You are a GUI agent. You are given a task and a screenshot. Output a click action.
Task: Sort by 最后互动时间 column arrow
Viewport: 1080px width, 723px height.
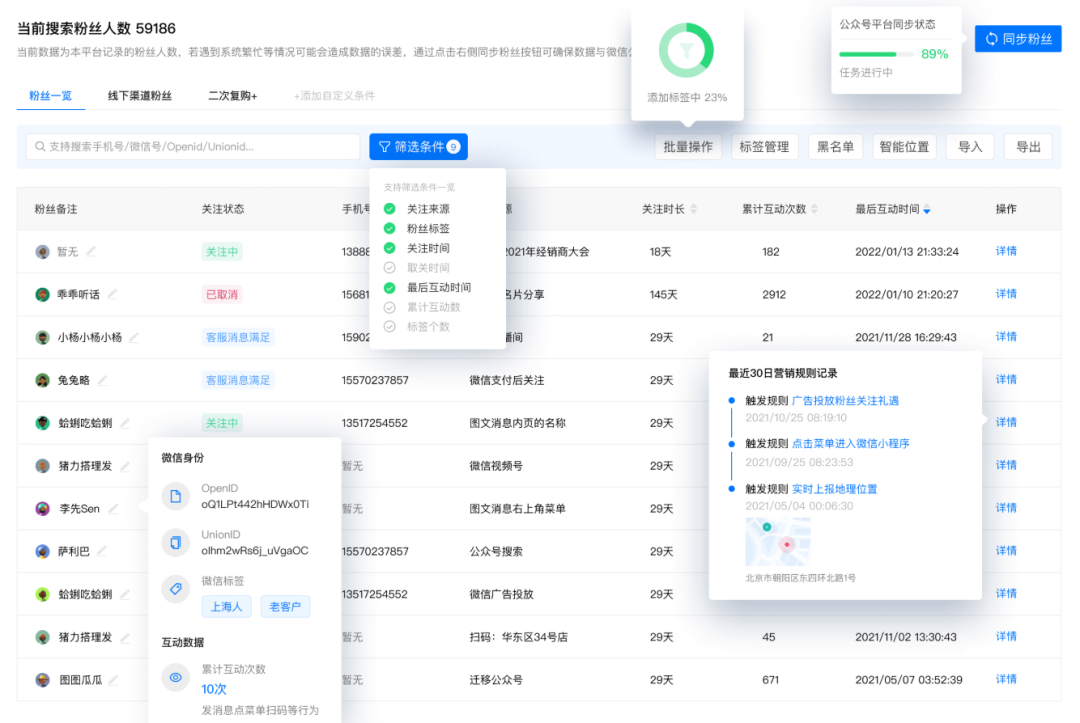pos(927,210)
